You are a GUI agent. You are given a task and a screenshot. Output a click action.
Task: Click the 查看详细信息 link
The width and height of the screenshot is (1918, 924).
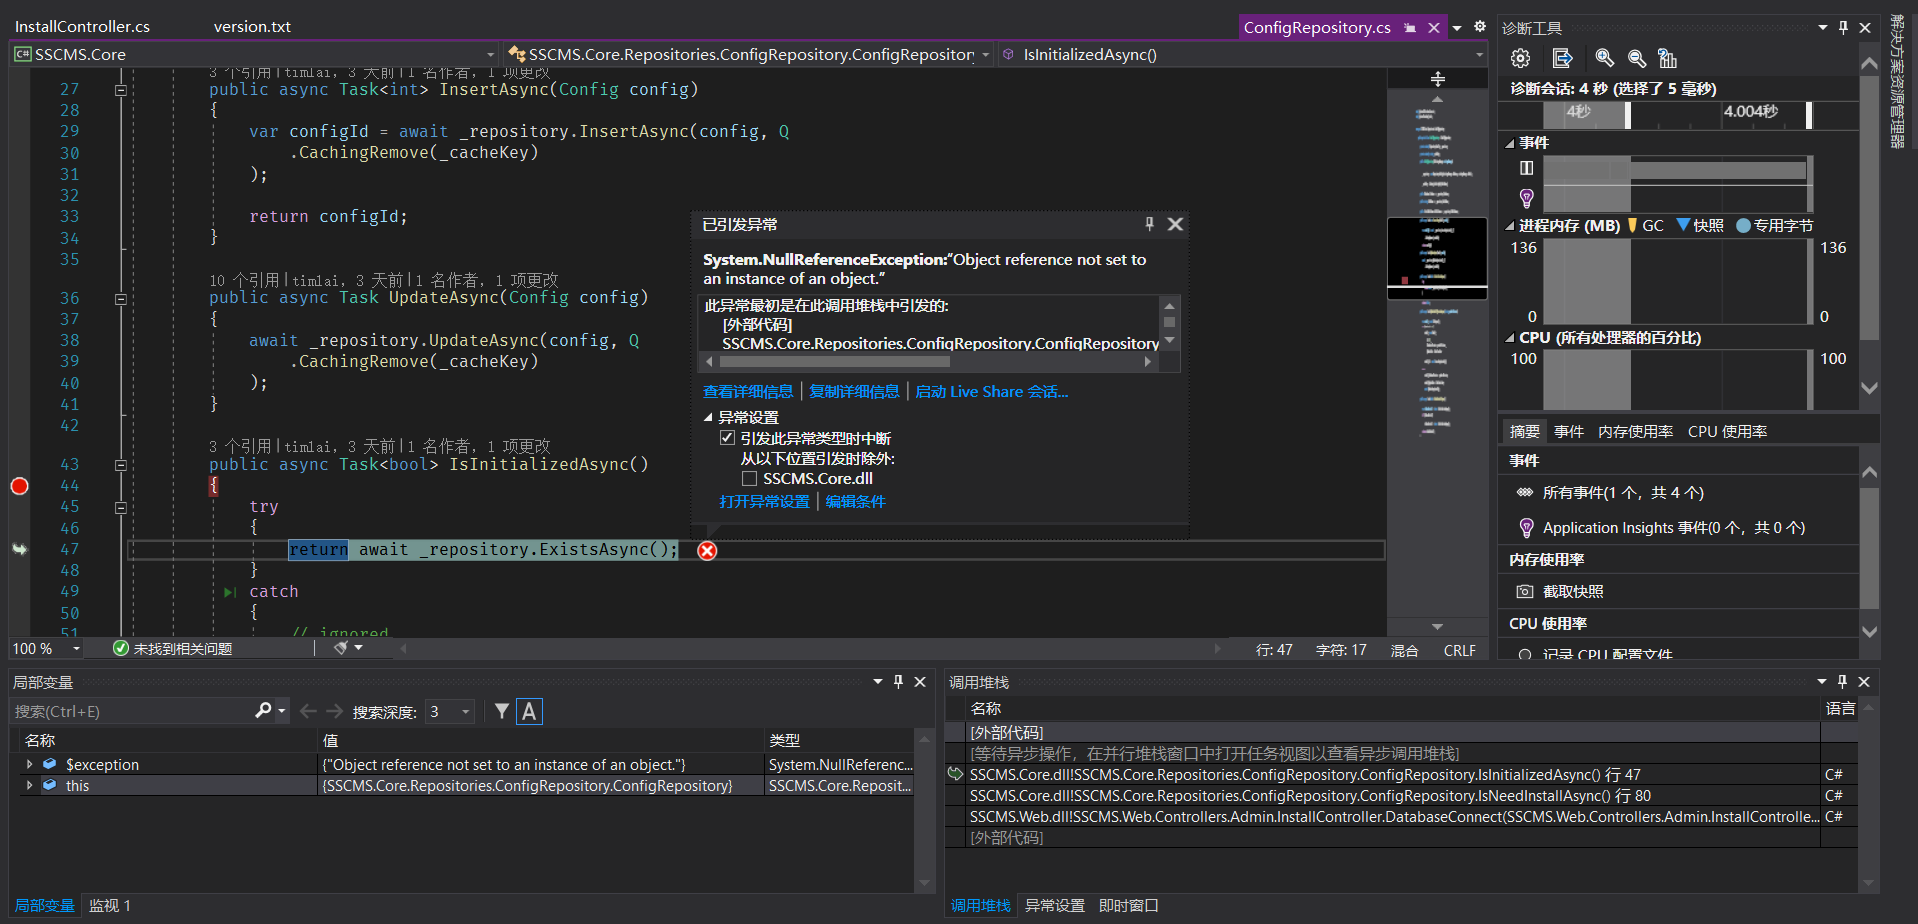(x=748, y=391)
